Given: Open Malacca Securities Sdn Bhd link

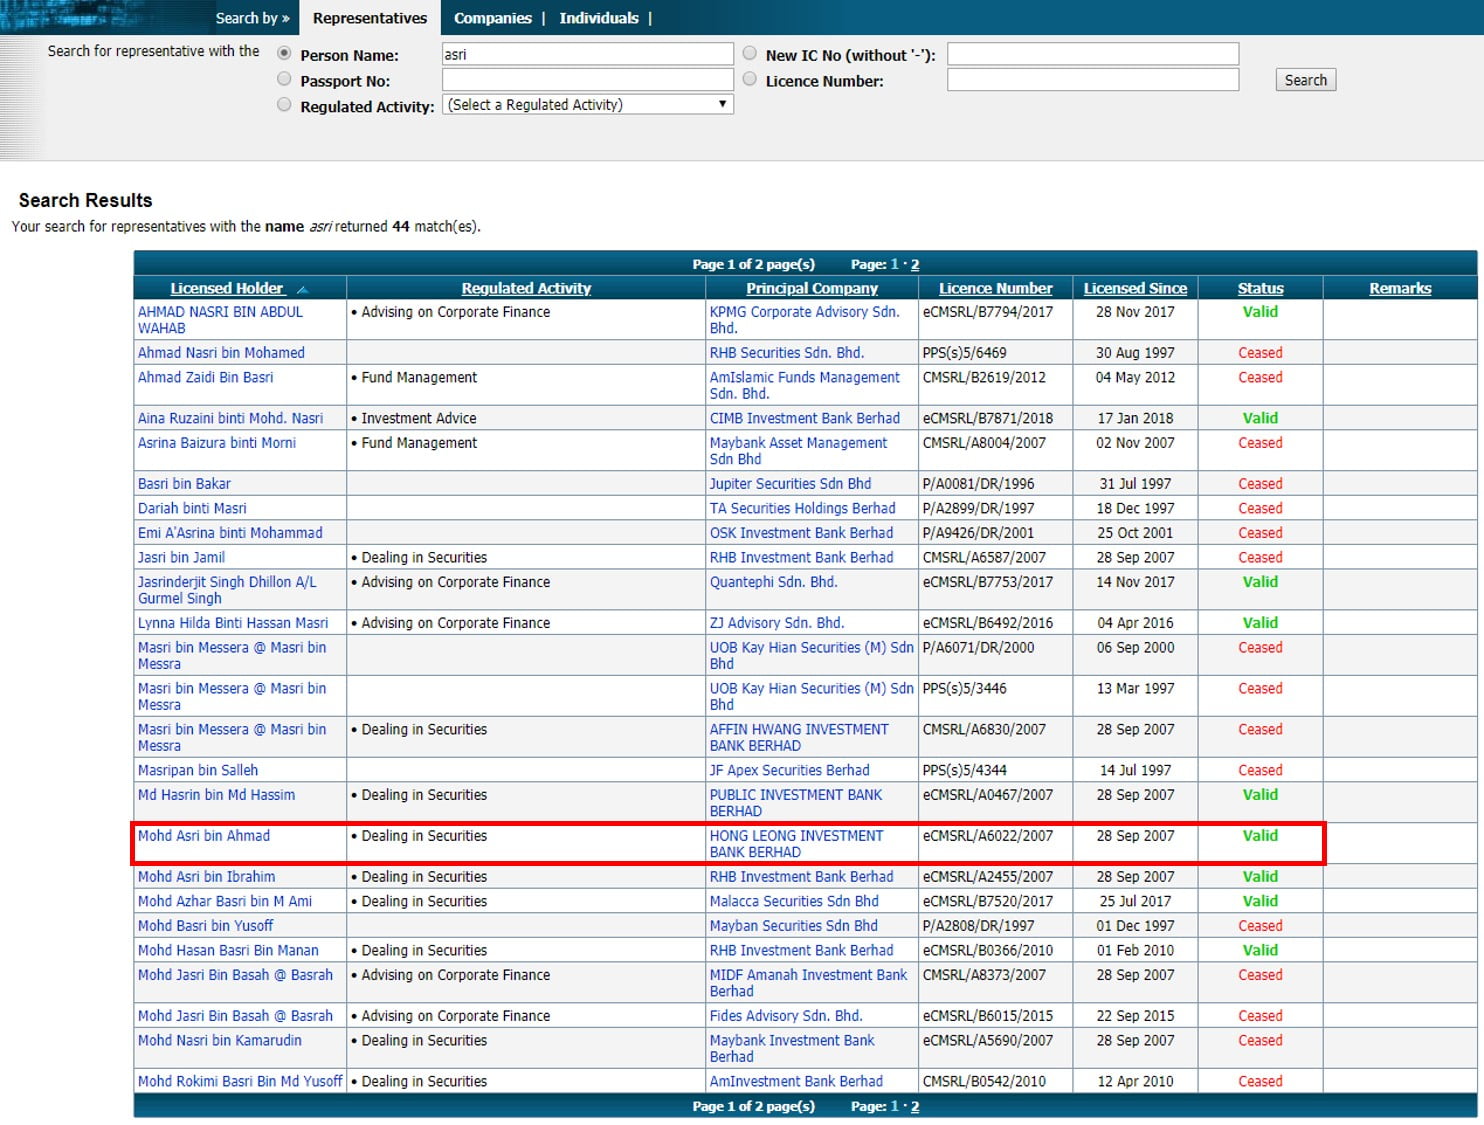Looking at the screenshot, I should click(794, 901).
